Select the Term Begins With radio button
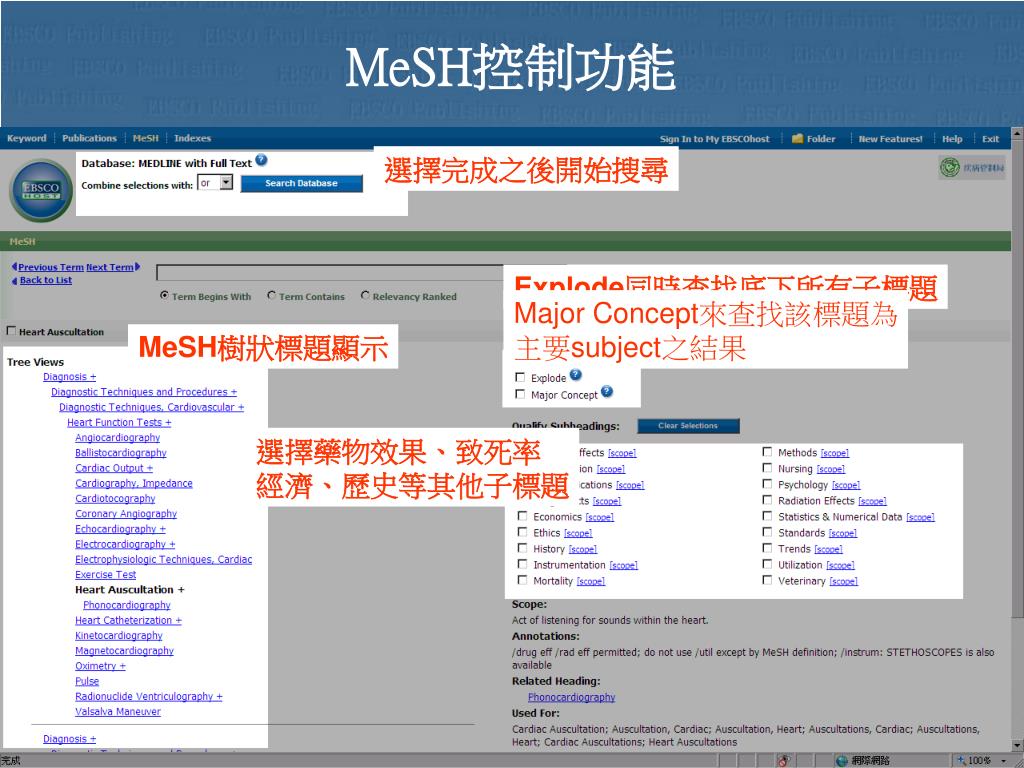 165,296
